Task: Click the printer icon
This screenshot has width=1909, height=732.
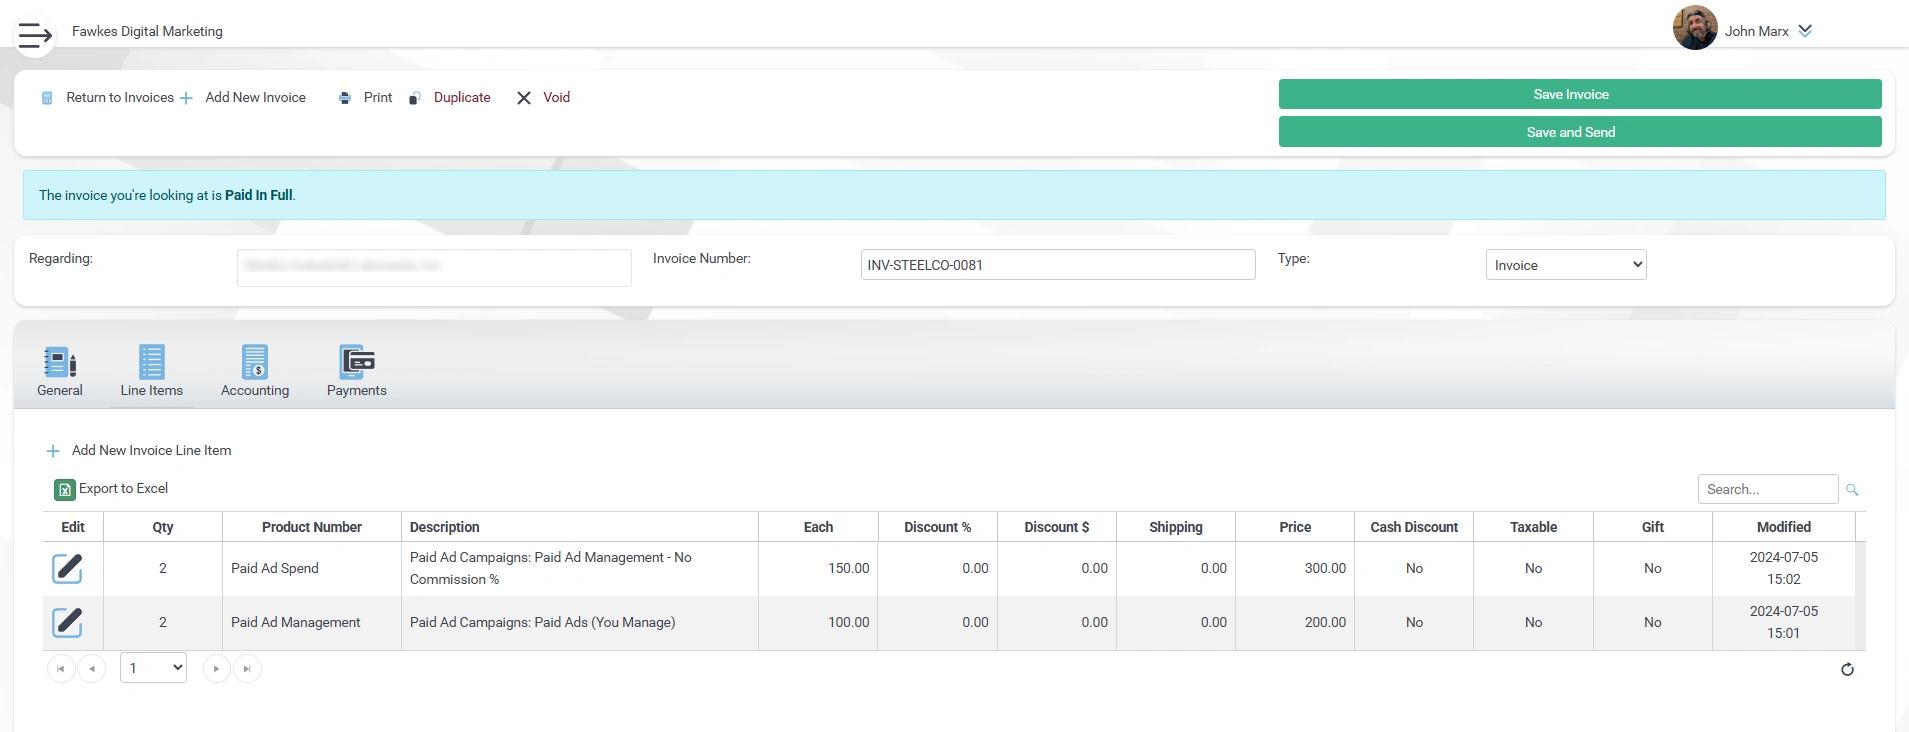Action: (345, 98)
